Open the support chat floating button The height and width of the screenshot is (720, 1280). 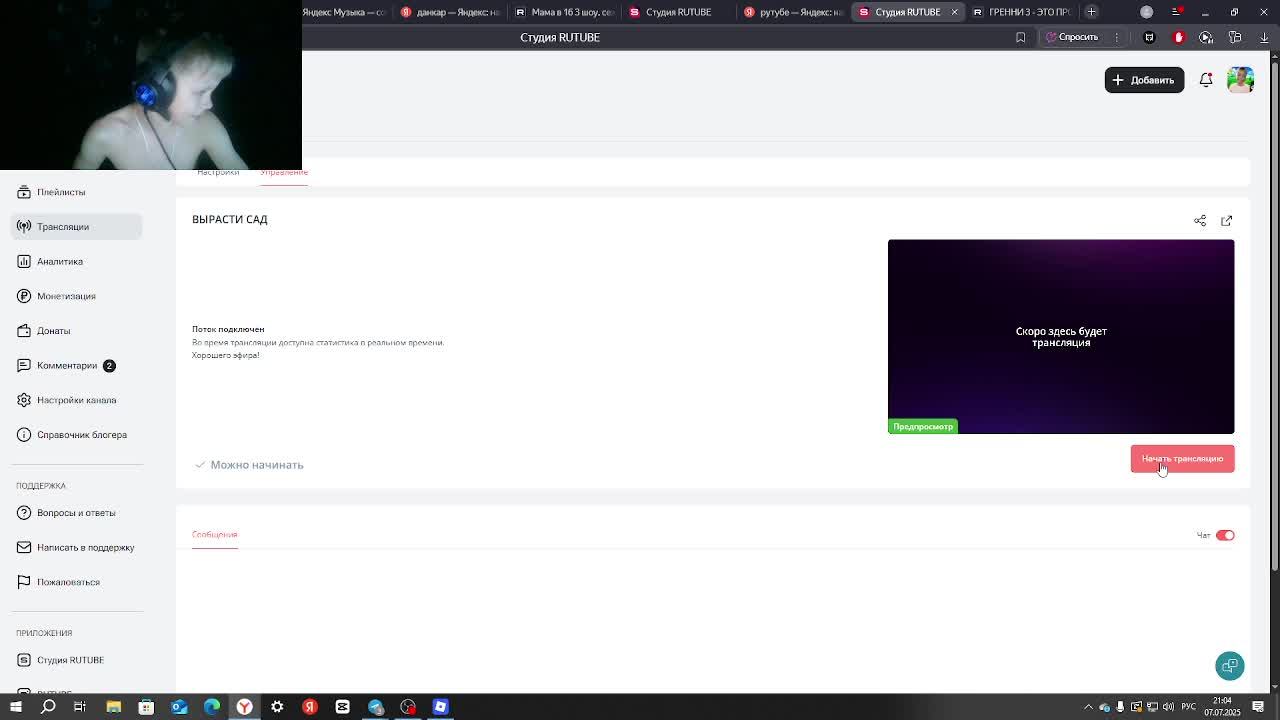tap(1230, 666)
